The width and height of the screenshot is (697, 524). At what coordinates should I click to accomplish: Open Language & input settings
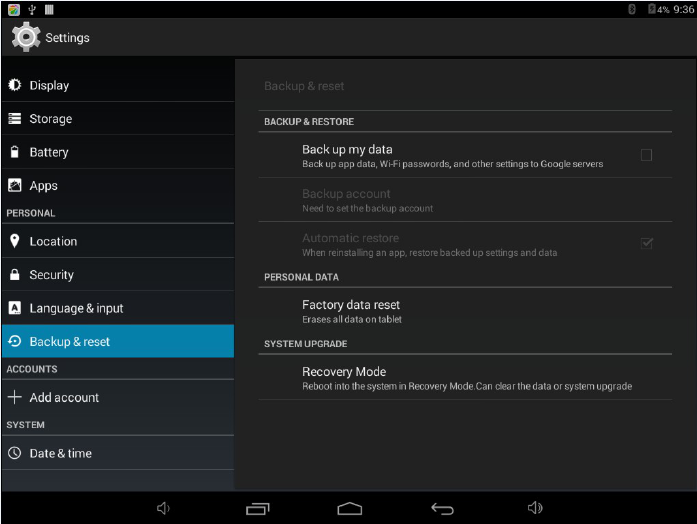(118, 308)
